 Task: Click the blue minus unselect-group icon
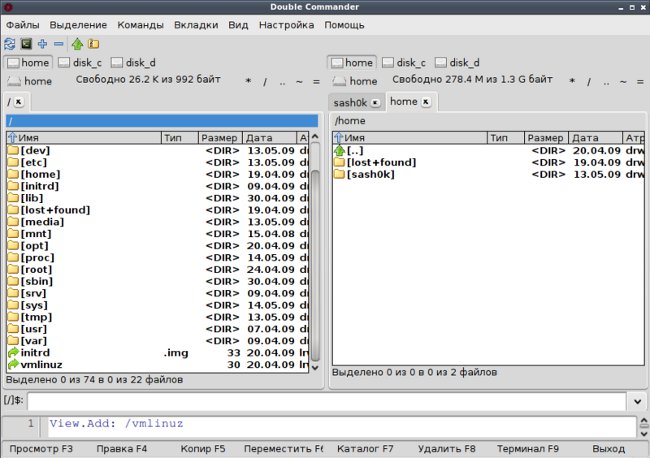tap(58, 44)
